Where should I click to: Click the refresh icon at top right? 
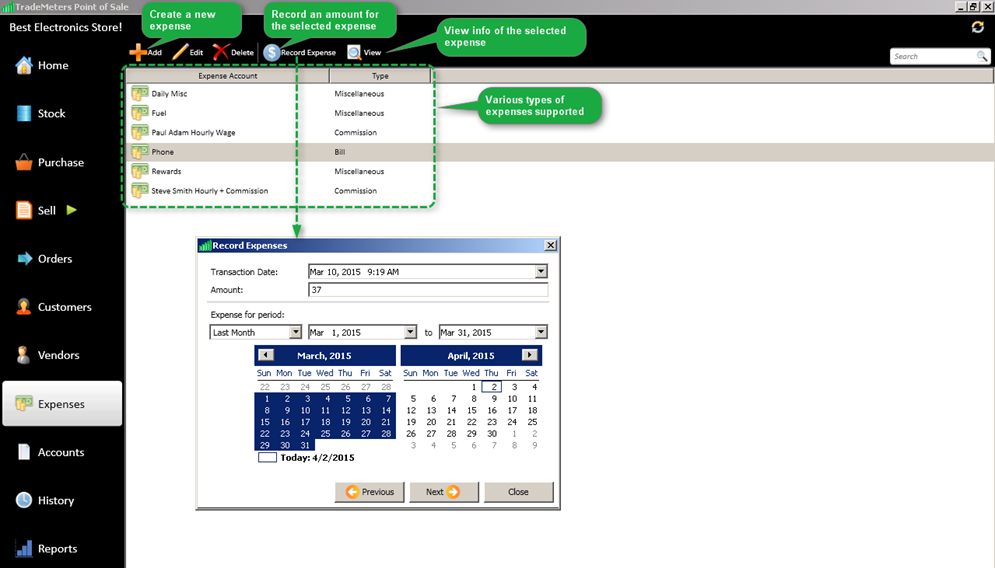[977, 27]
